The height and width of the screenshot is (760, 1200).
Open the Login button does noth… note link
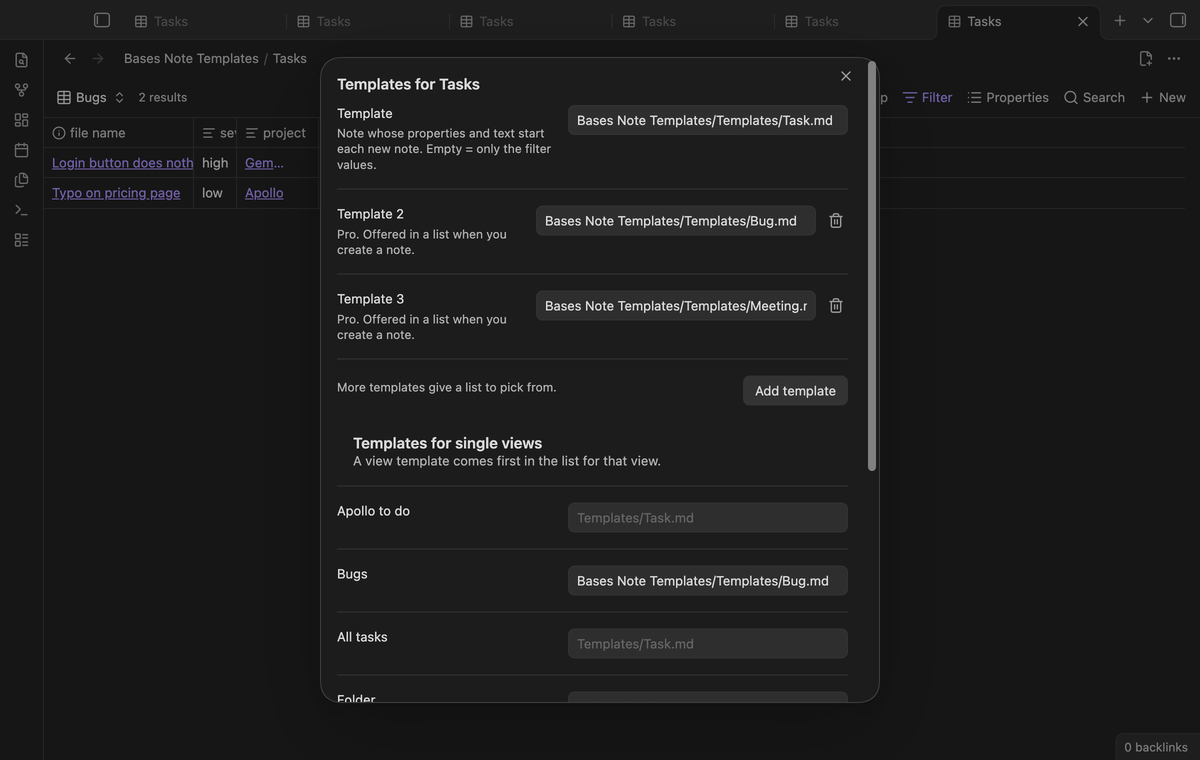[x=123, y=163]
